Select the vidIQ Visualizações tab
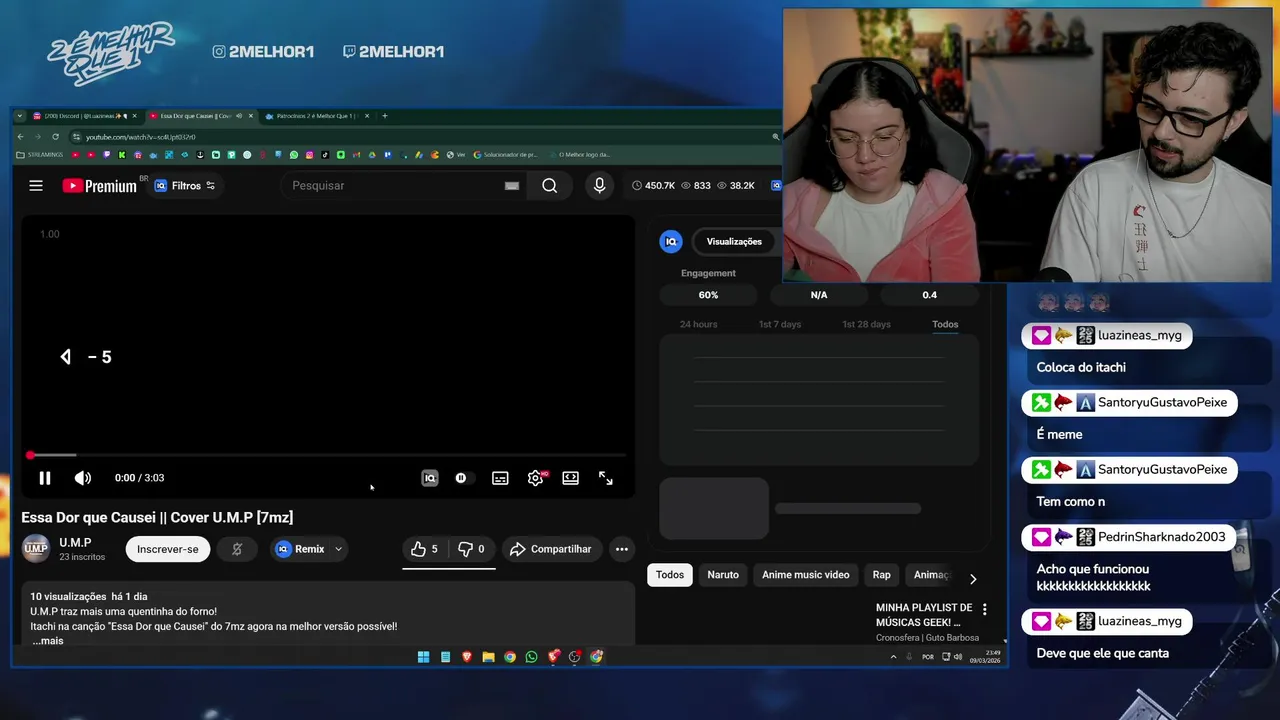The height and width of the screenshot is (720, 1280). point(734,241)
